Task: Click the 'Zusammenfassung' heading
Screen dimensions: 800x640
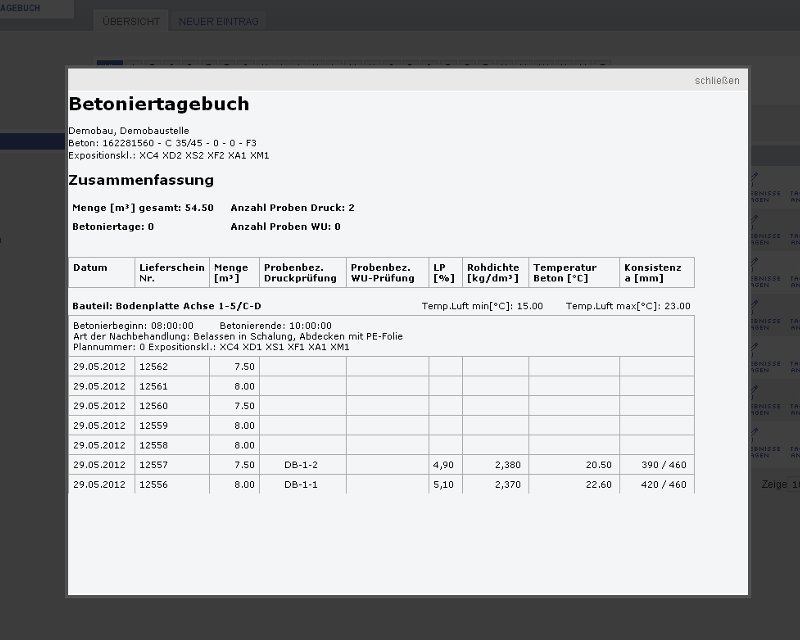Action: point(141,180)
